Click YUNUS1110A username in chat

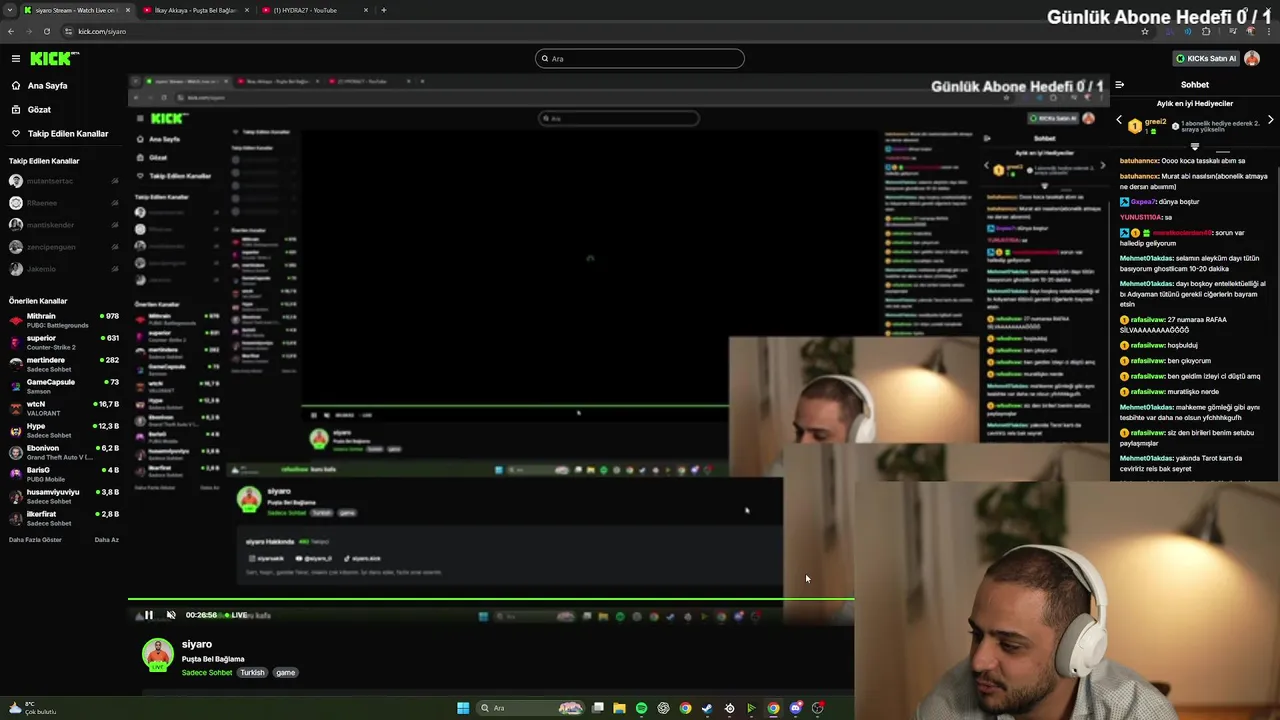pos(1140,217)
